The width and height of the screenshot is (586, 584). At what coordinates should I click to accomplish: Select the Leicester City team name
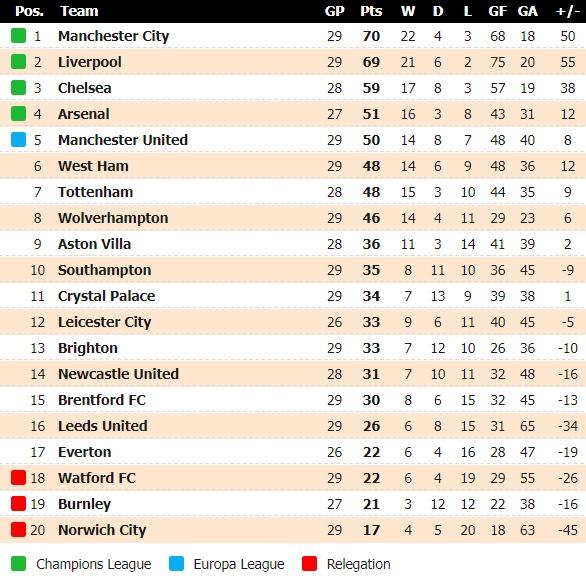point(105,322)
